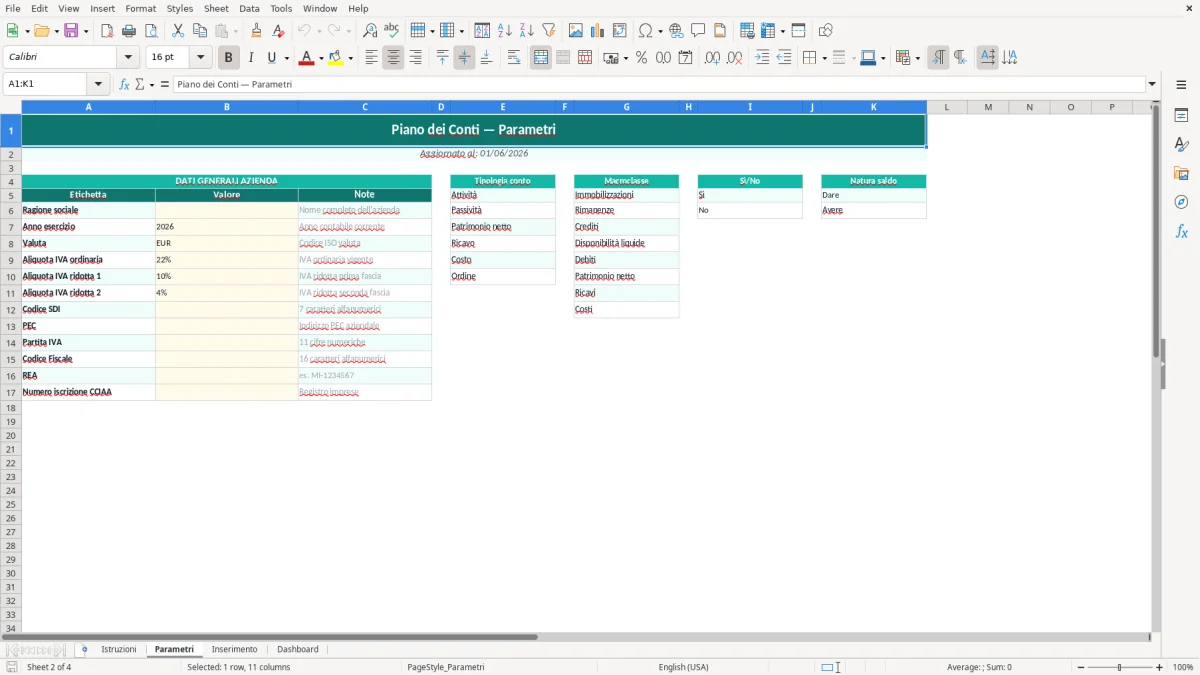Apply the yellow Background Color swatch
Screen dimensions: 1200x675
336,58
